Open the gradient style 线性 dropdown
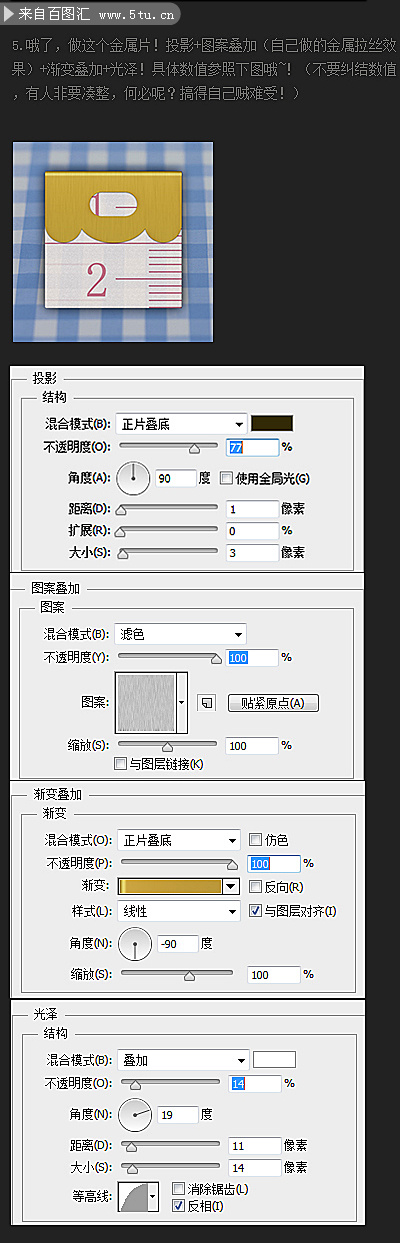Screen dimensions: 400x1243 (179, 911)
